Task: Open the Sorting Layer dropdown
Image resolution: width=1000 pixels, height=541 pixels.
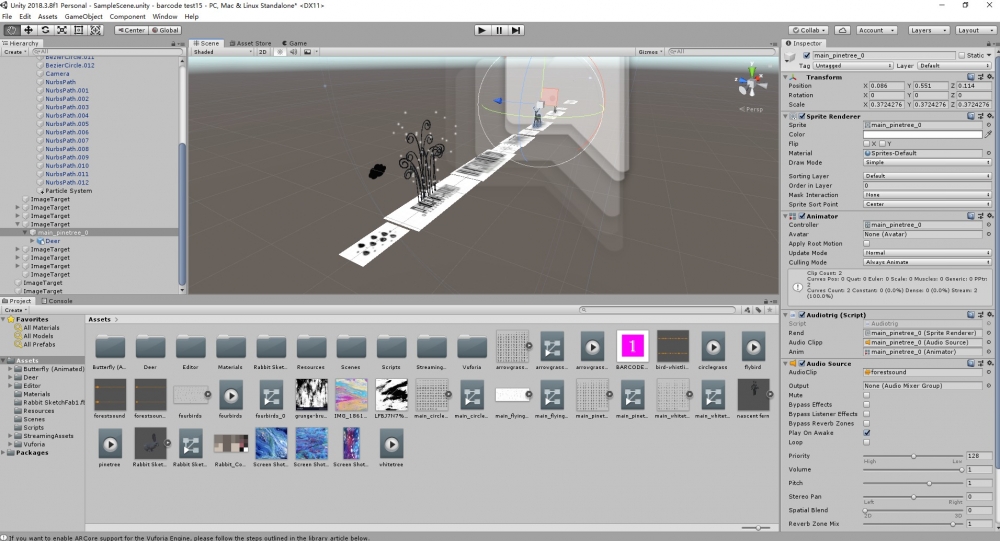Action: (927, 176)
